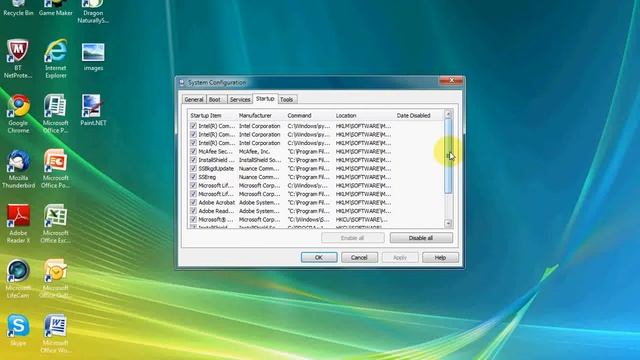The height and width of the screenshot is (360, 640).
Task: Open the Tools tab
Action: tap(287, 100)
